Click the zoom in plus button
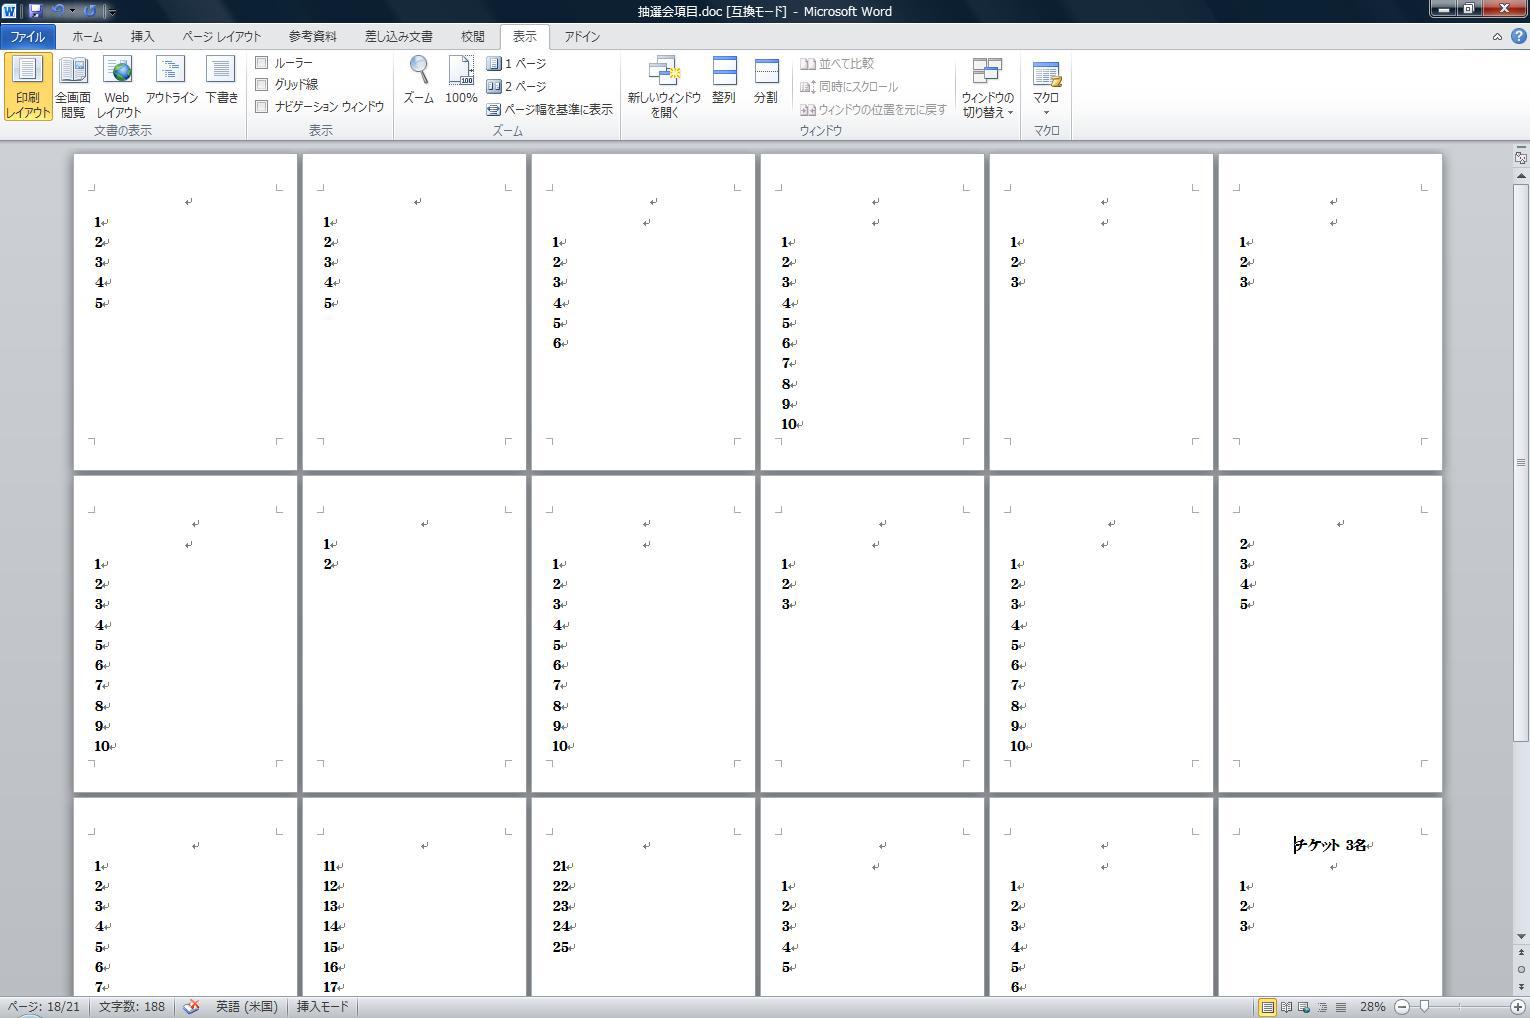Viewport: 1530px width, 1018px height. (x=1517, y=1007)
